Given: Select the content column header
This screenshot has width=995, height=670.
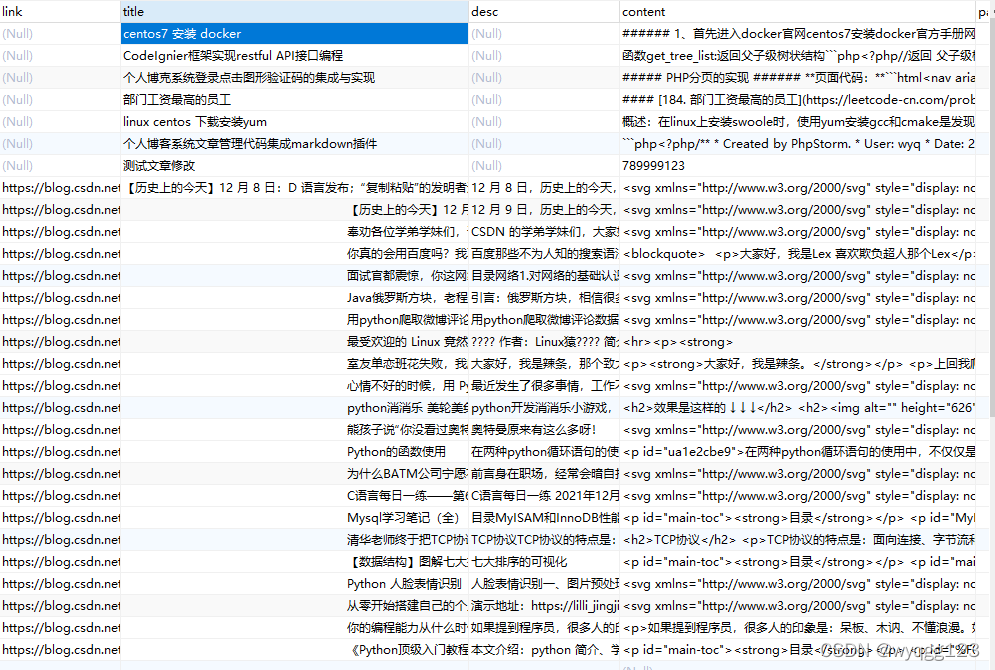Looking at the screenshot, I should (798, 11).
